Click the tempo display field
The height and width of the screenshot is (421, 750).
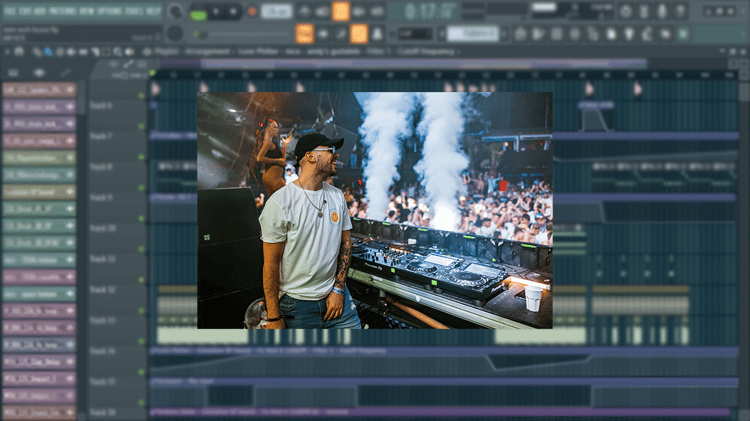coord(277,11)
